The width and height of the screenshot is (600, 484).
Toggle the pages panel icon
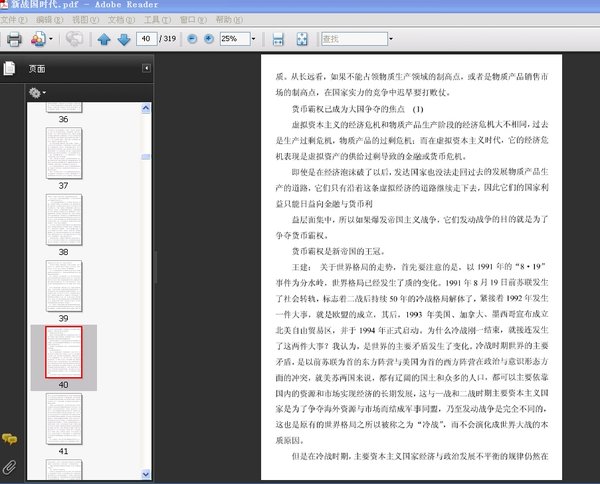(9, 68)
